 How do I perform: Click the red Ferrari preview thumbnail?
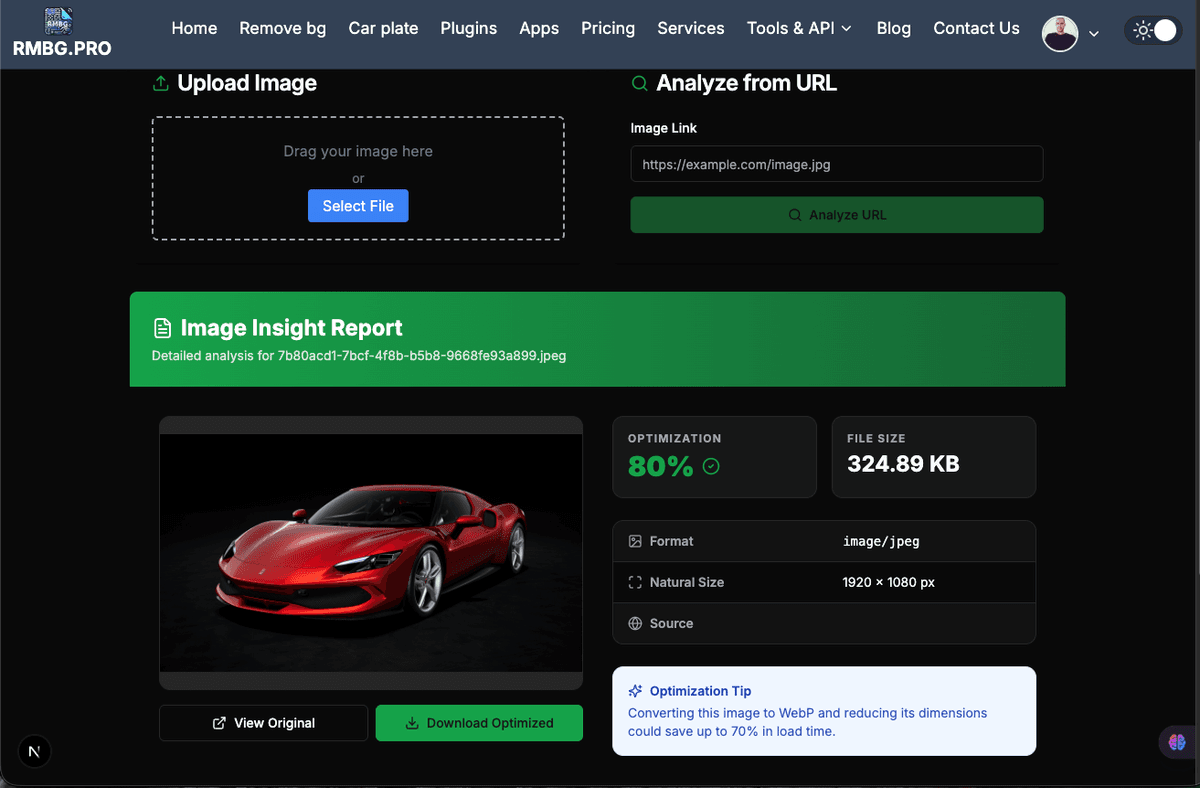tap(370, 553)
